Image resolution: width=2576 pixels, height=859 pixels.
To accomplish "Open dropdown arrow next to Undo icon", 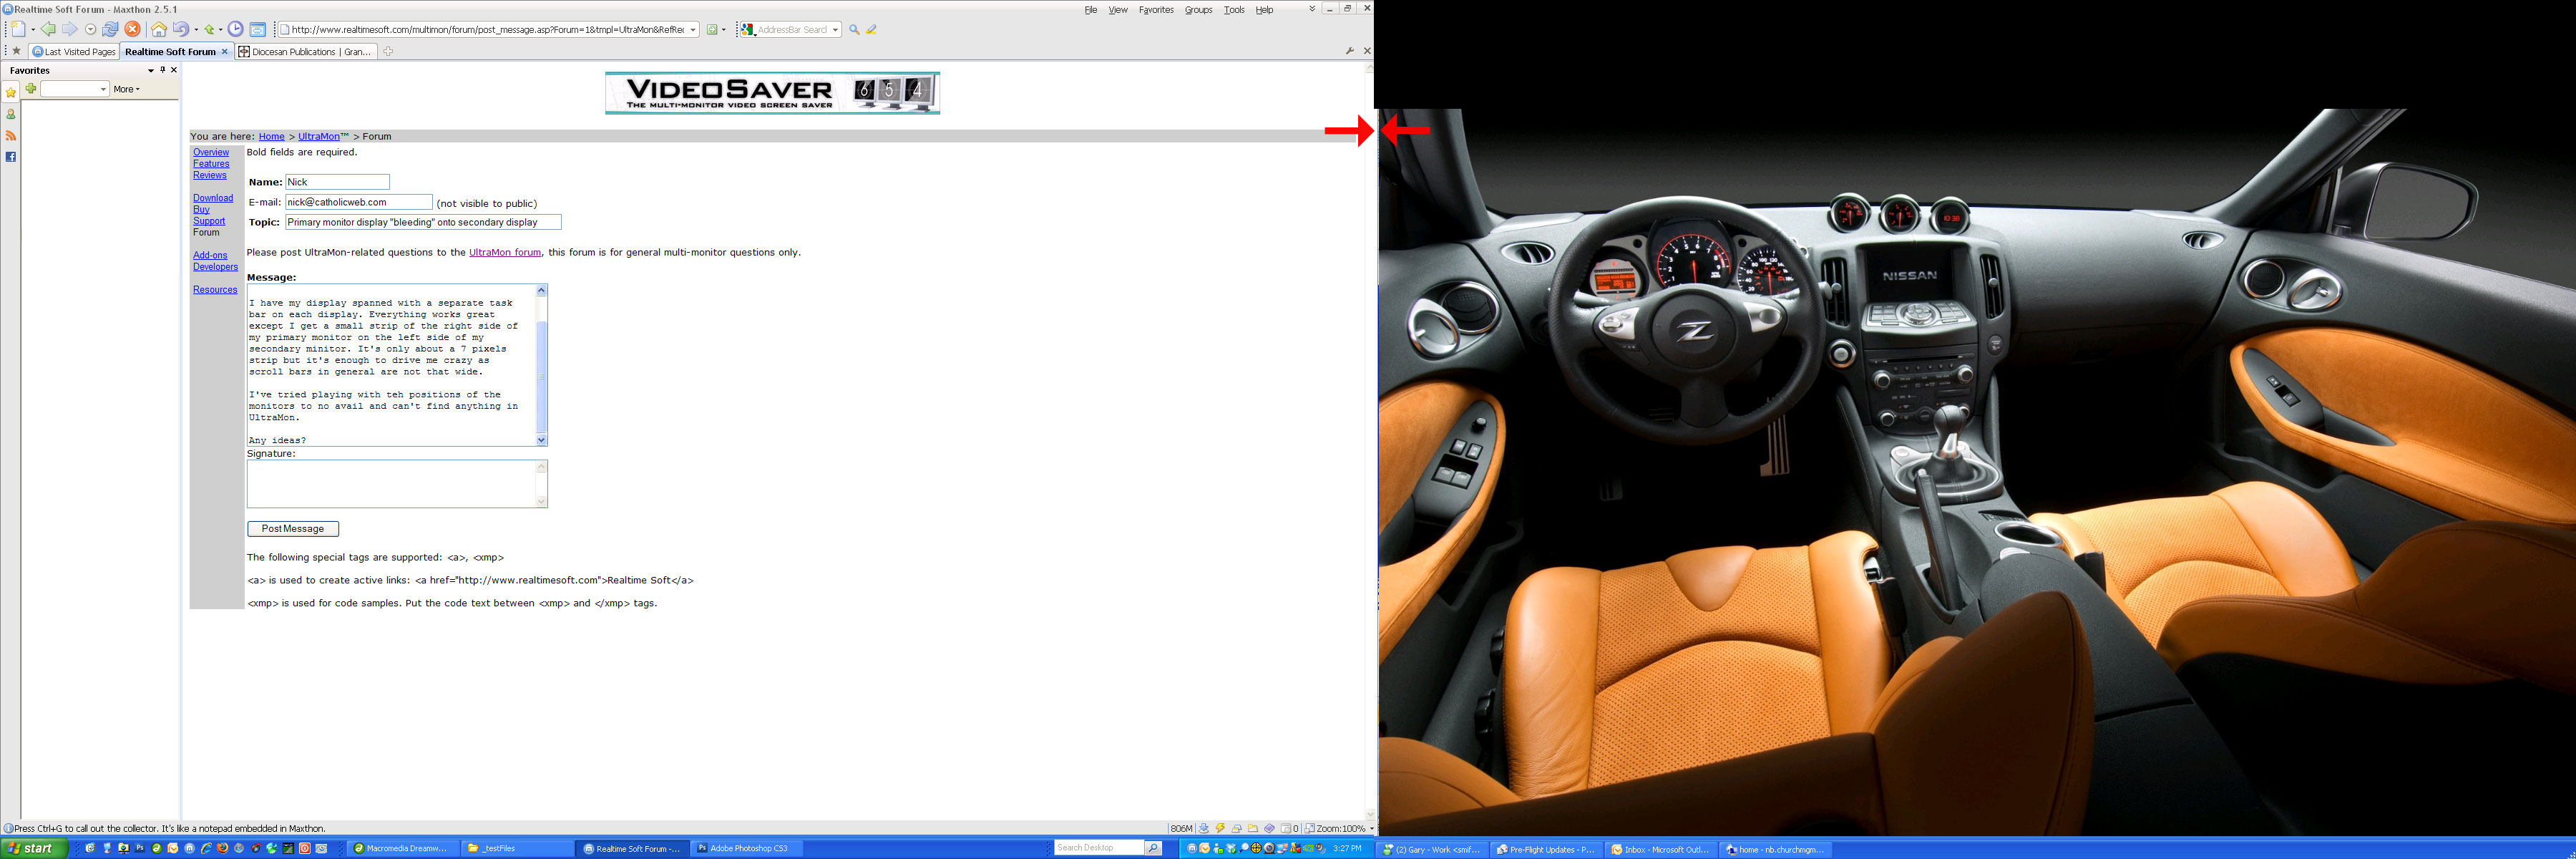I will tap(196, 29).
